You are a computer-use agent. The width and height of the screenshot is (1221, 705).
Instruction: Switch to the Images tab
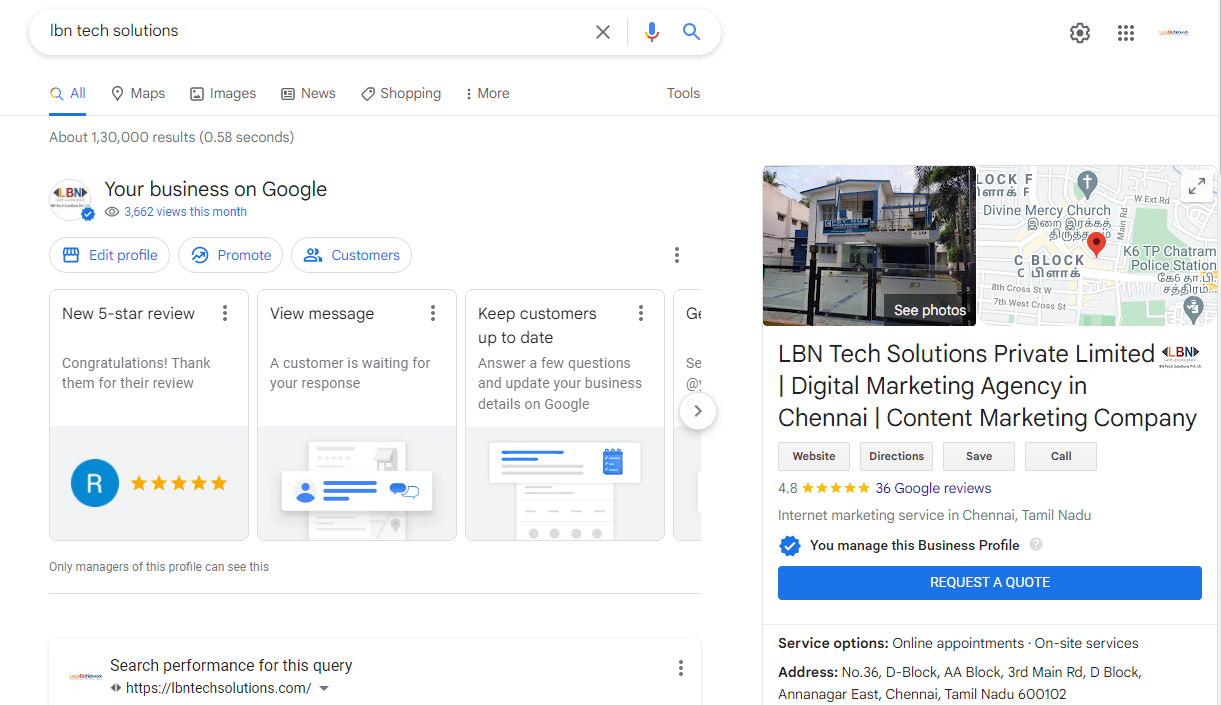[223, 93]
